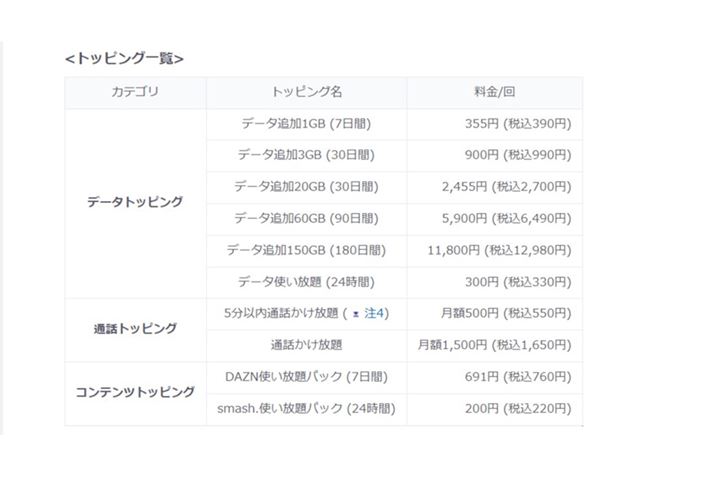Select the データトッピング category cell
715x477 pixels.
[135, 202]
